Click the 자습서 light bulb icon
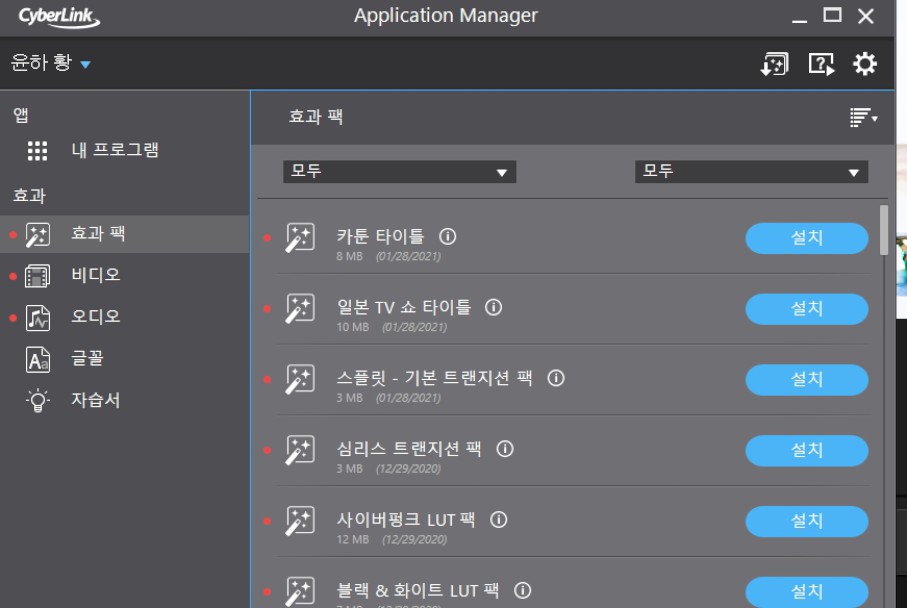 pyautogui.click(x=38, y=400)
